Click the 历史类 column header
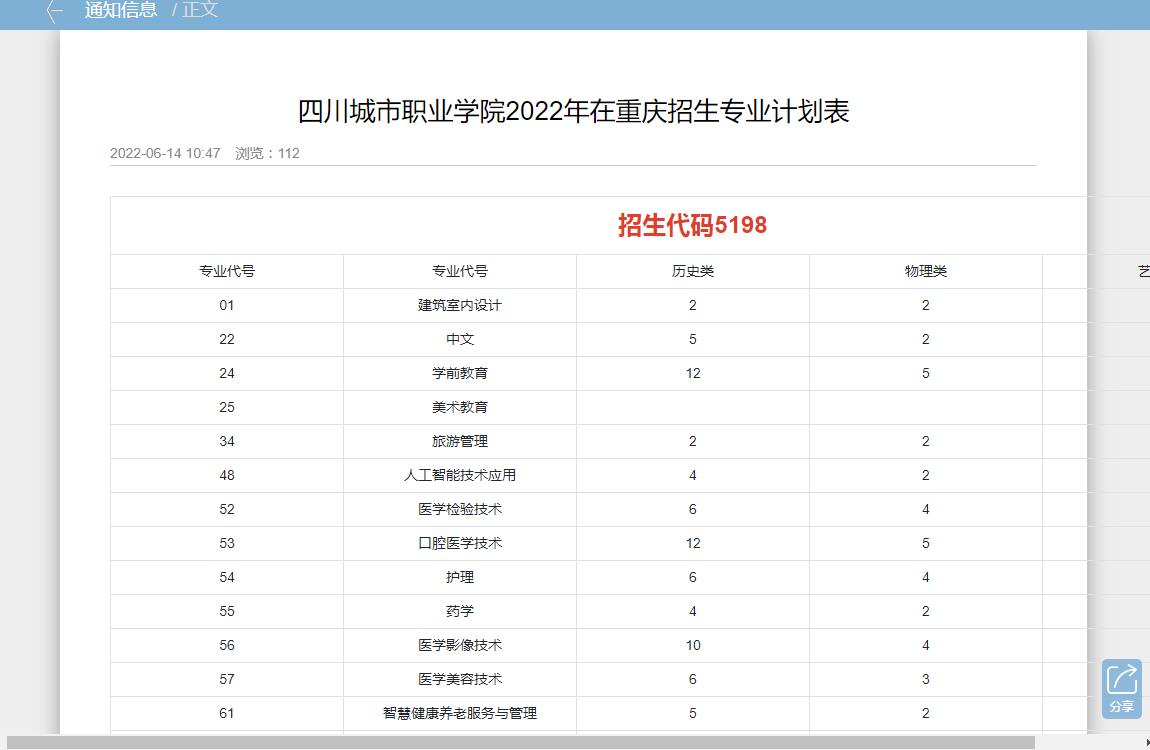Screen dimensions: 1150x750 point(692,271)
